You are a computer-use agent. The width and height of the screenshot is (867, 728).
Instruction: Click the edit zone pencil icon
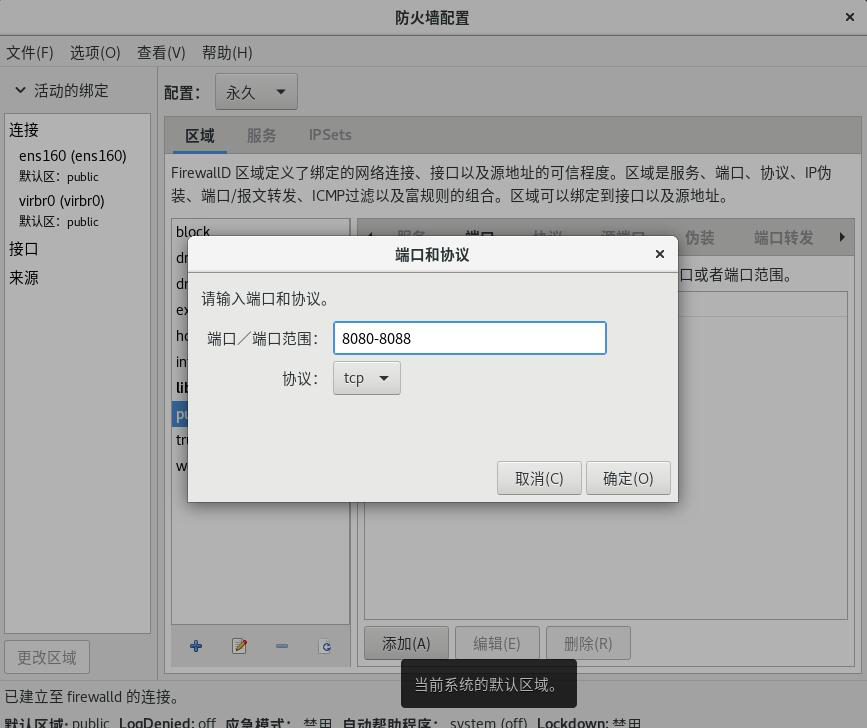[239, 646]
